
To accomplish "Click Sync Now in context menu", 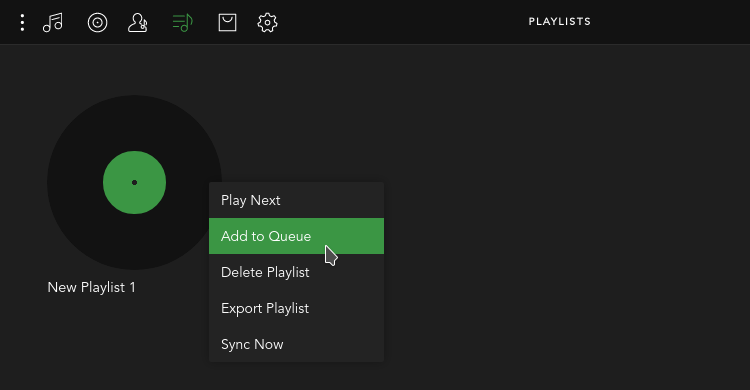I will click(x=297, y=344).
